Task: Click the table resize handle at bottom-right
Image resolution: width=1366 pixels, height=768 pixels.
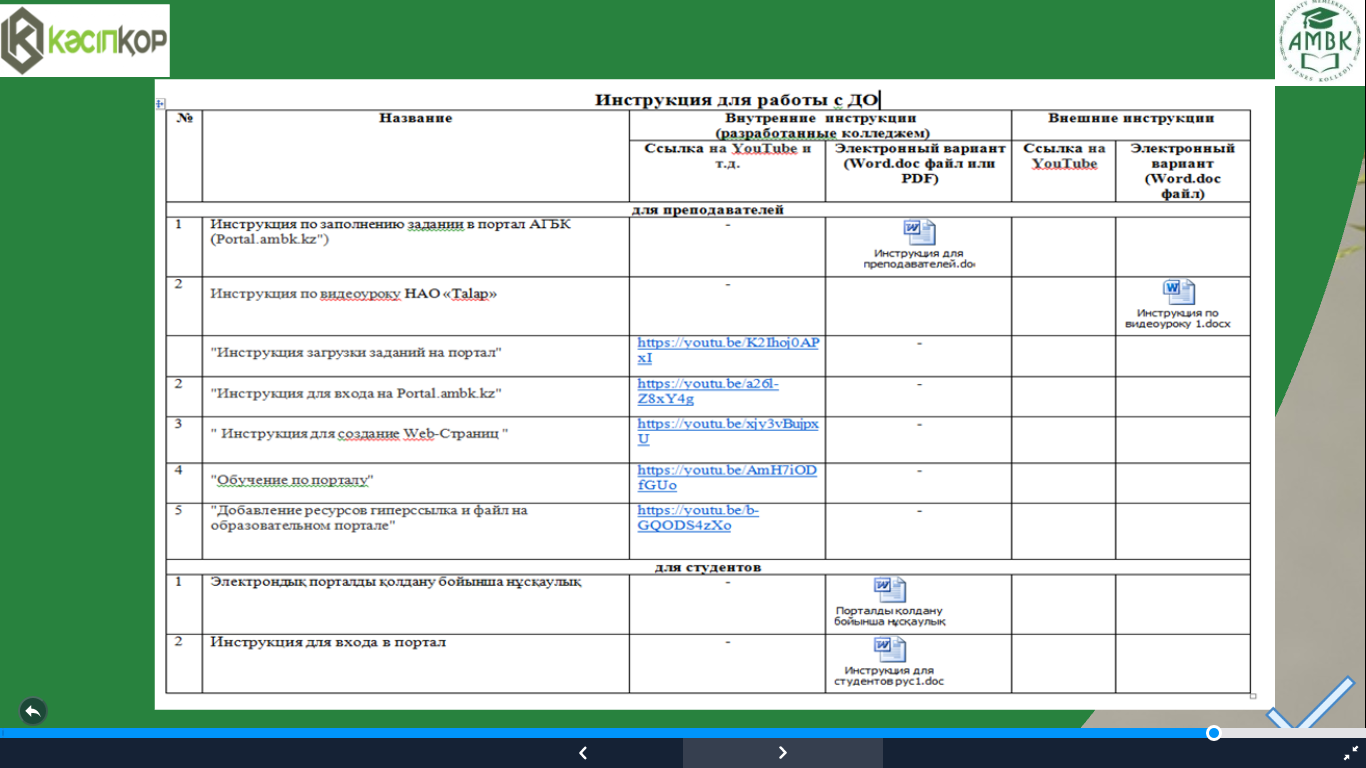Action: click(x=1253, y=696)
